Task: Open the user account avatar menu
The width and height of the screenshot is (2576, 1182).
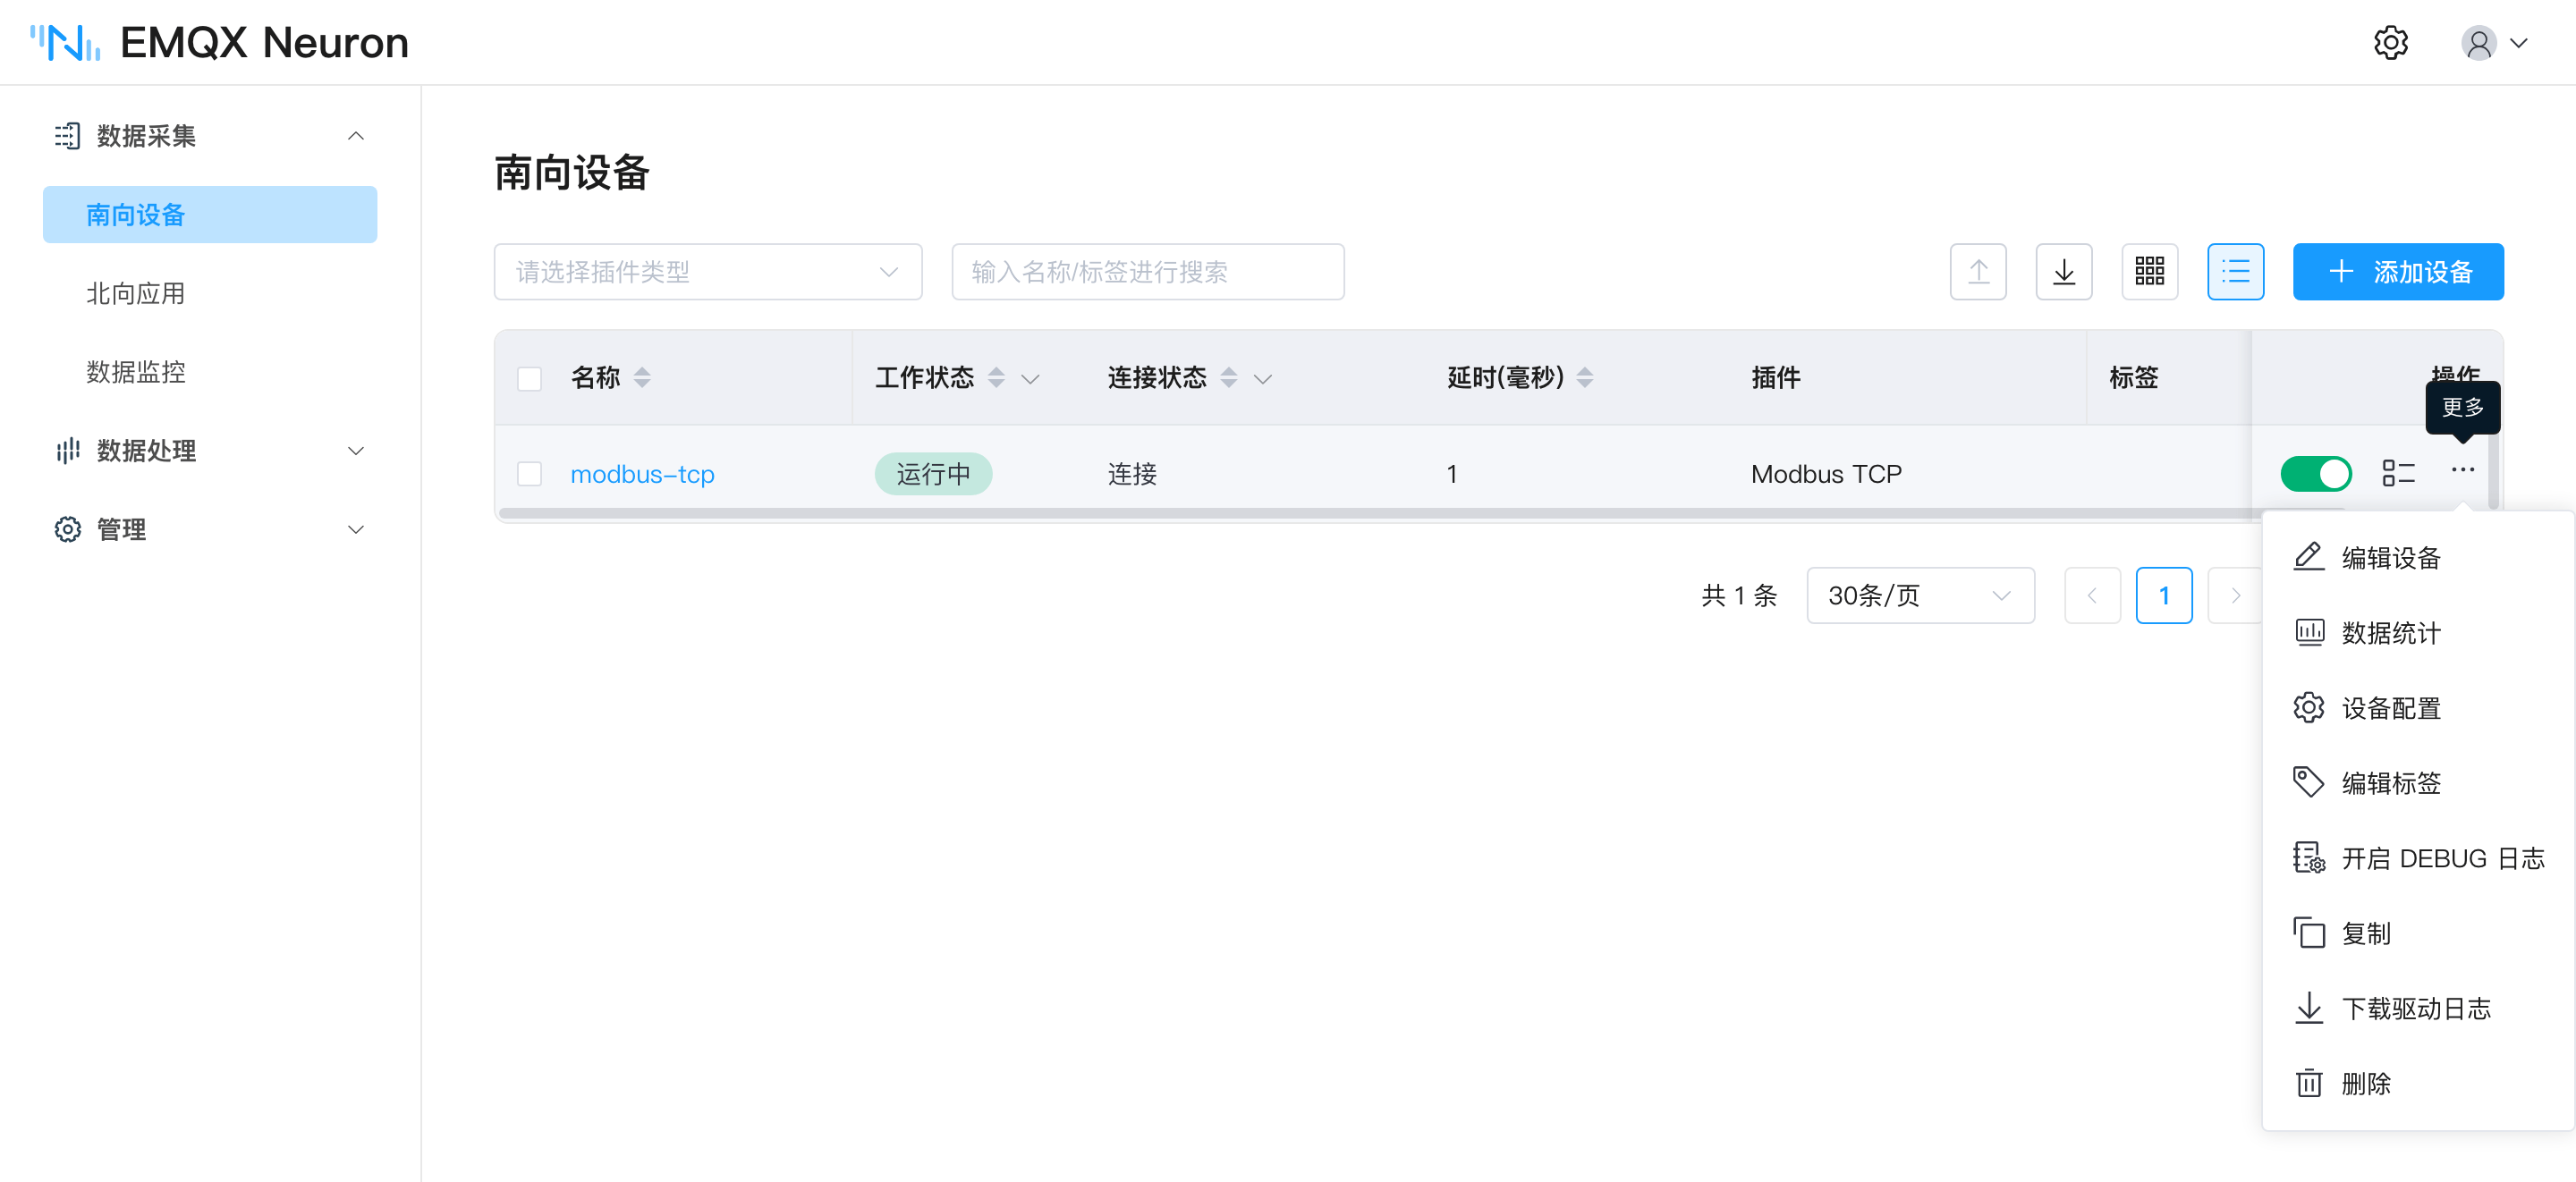Action: (x=2494, y=43)
